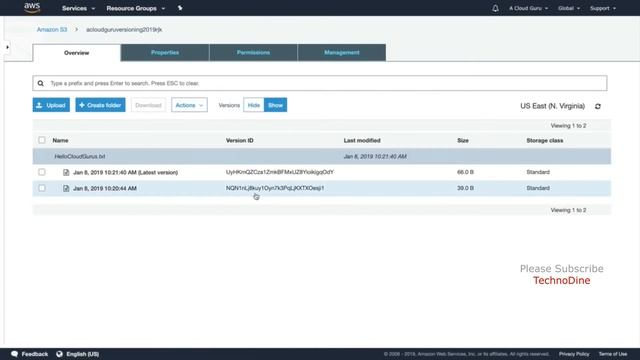The width and height of the screenshot is (640, 360).
Task: Open the A Cloud Guru account menu
Action: (528, 8)
